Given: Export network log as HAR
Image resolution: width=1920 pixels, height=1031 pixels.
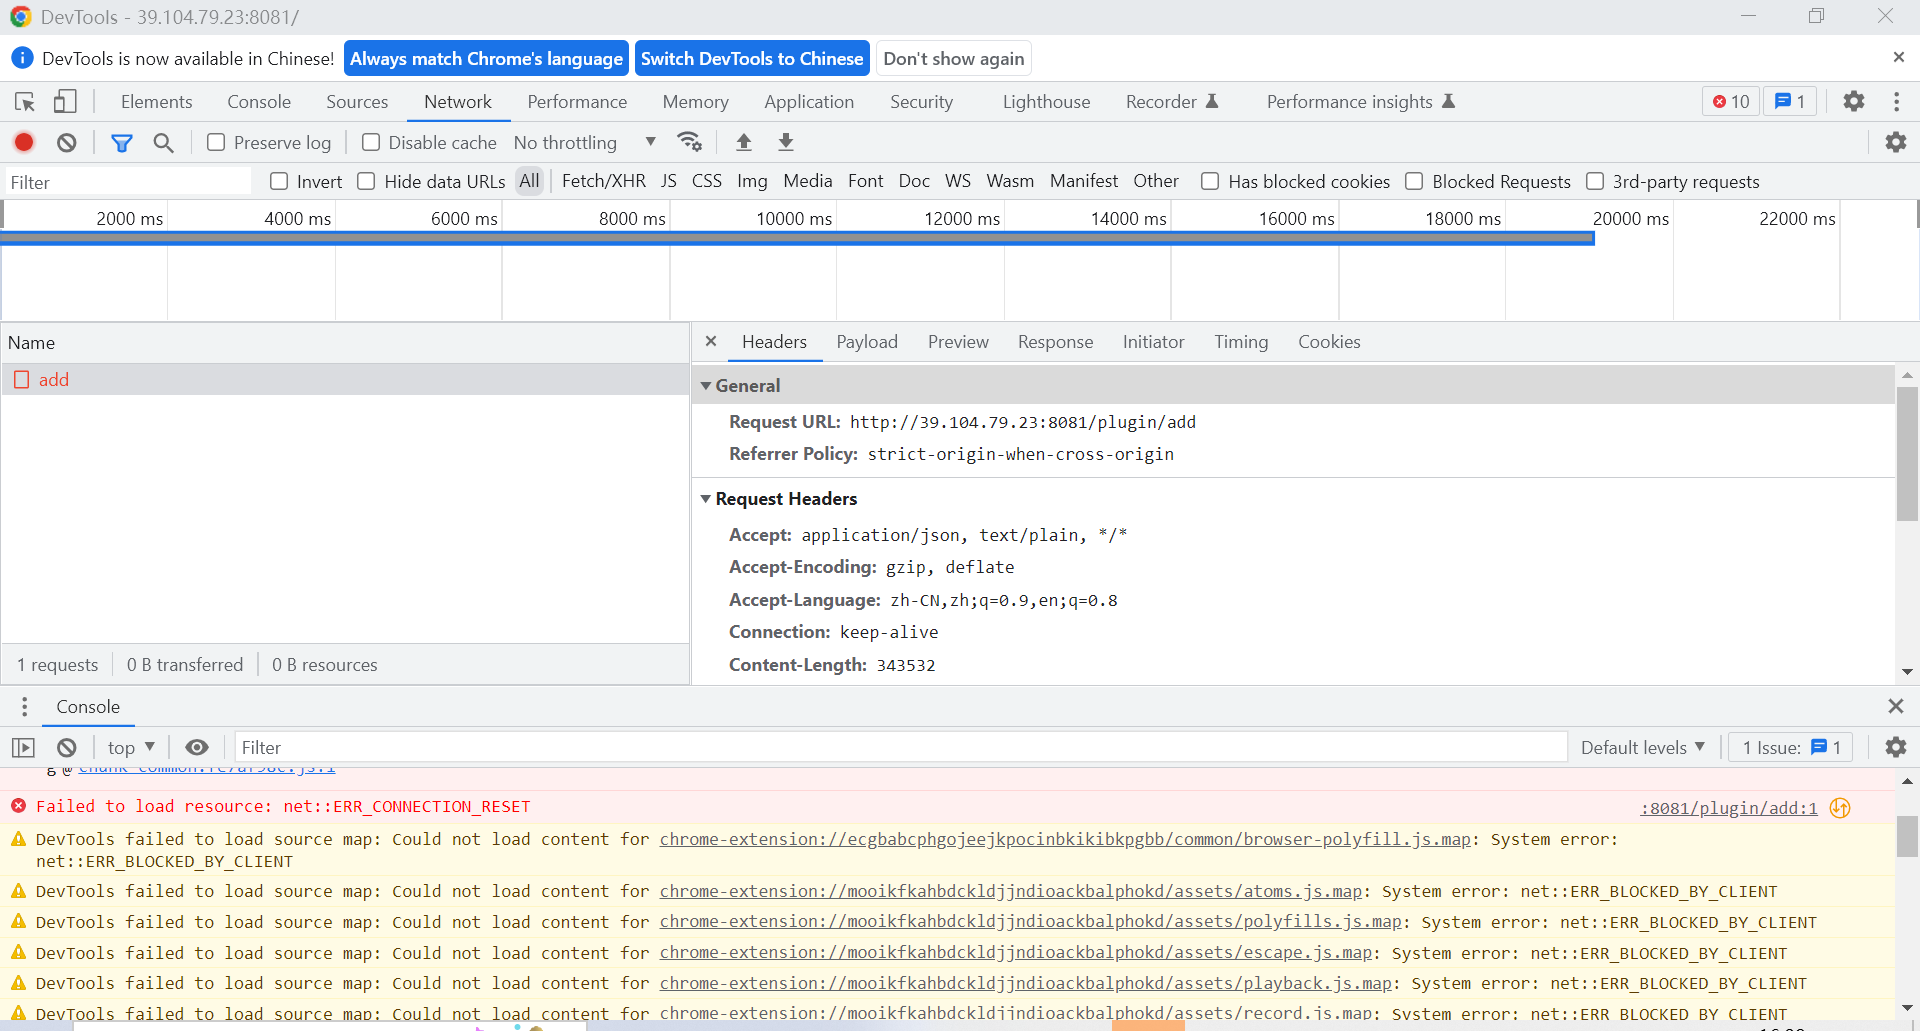Looking at the screenshot, I should pos(786,142).
